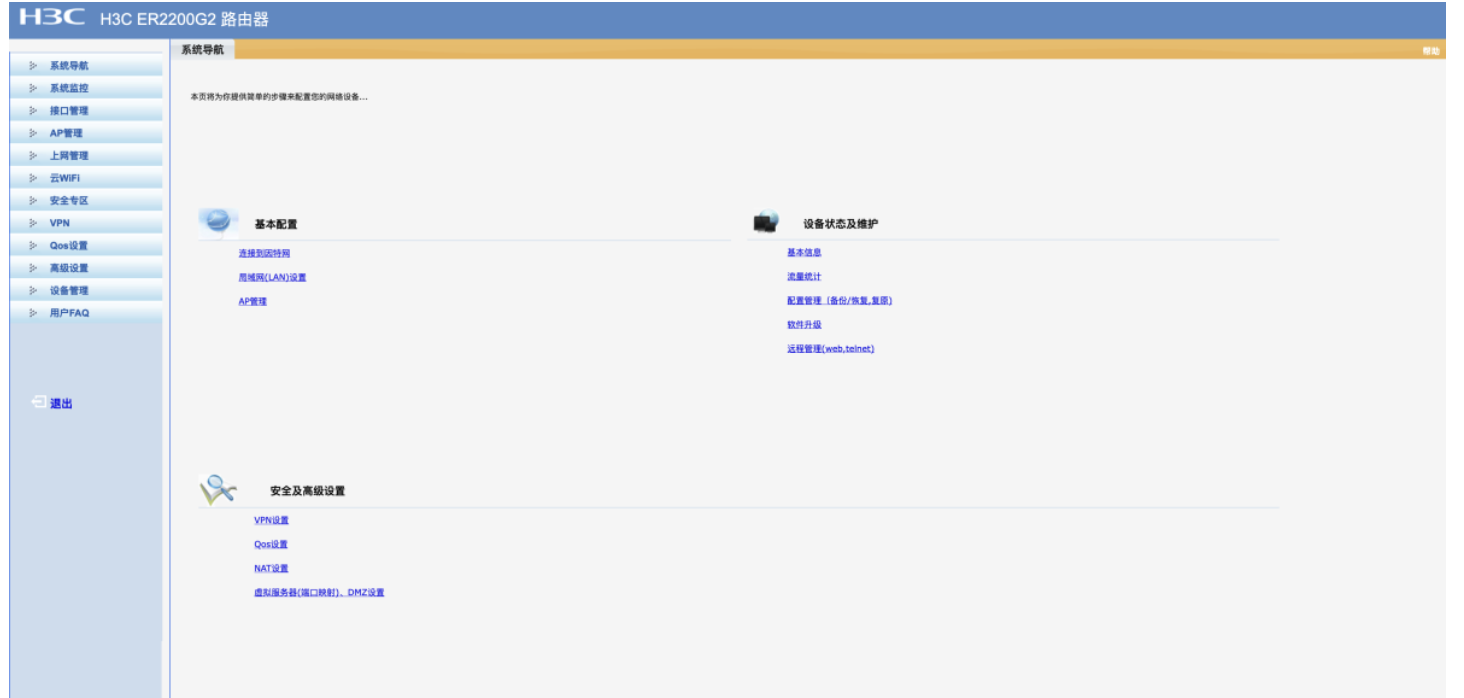Click the intro text 本页将为你提供简单的步骤
1464x698 pixels.
click(279, 97)
